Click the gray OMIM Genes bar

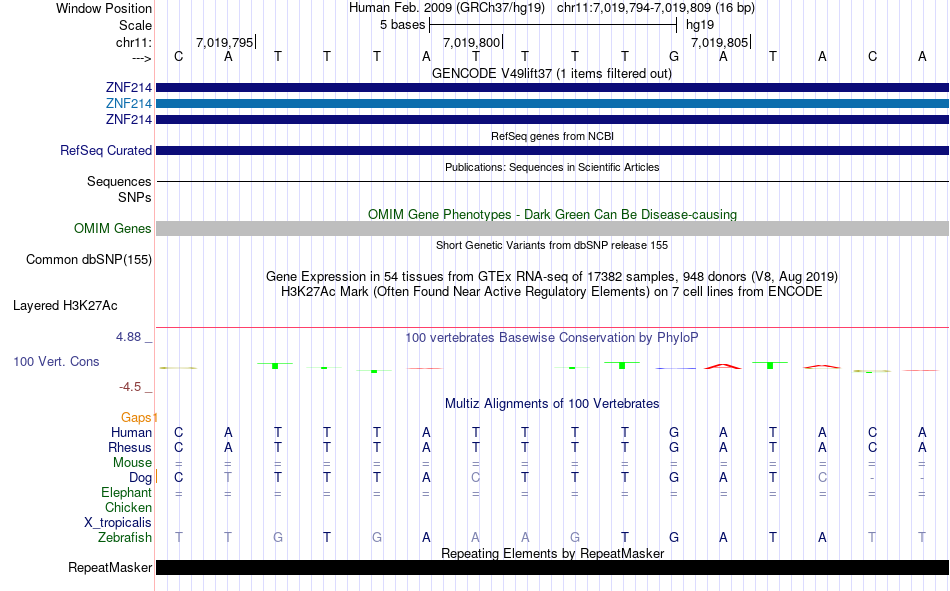[x=552, y=229]
